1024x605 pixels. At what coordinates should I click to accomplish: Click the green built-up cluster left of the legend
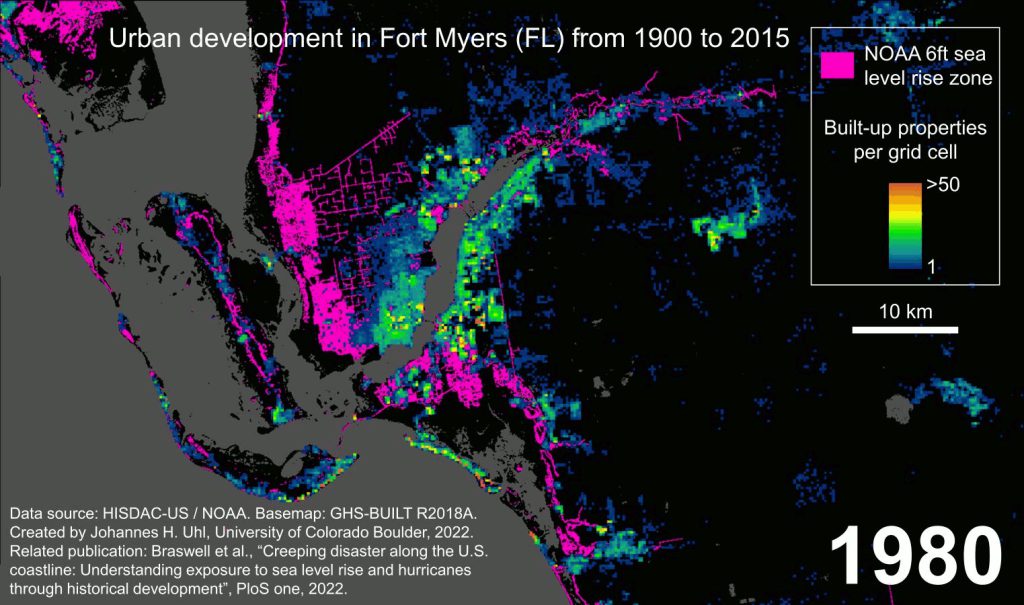coord(720,228)
